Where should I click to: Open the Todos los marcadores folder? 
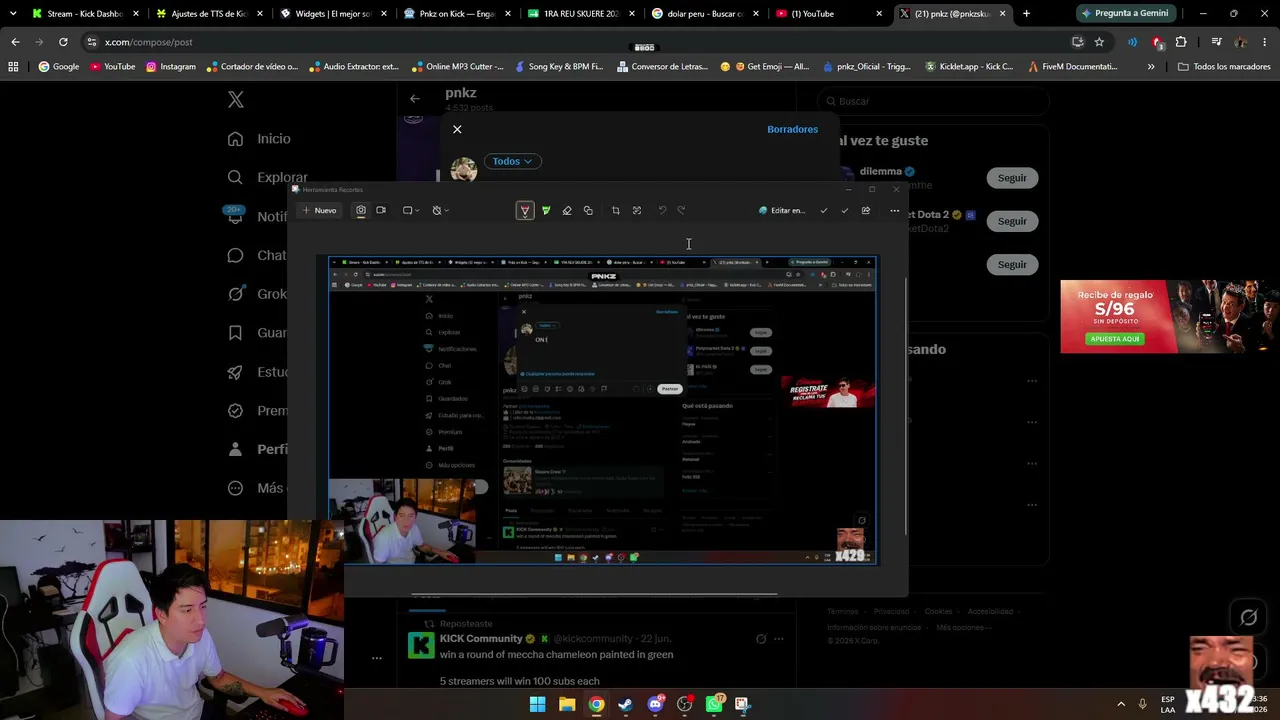click(1222, 67)
